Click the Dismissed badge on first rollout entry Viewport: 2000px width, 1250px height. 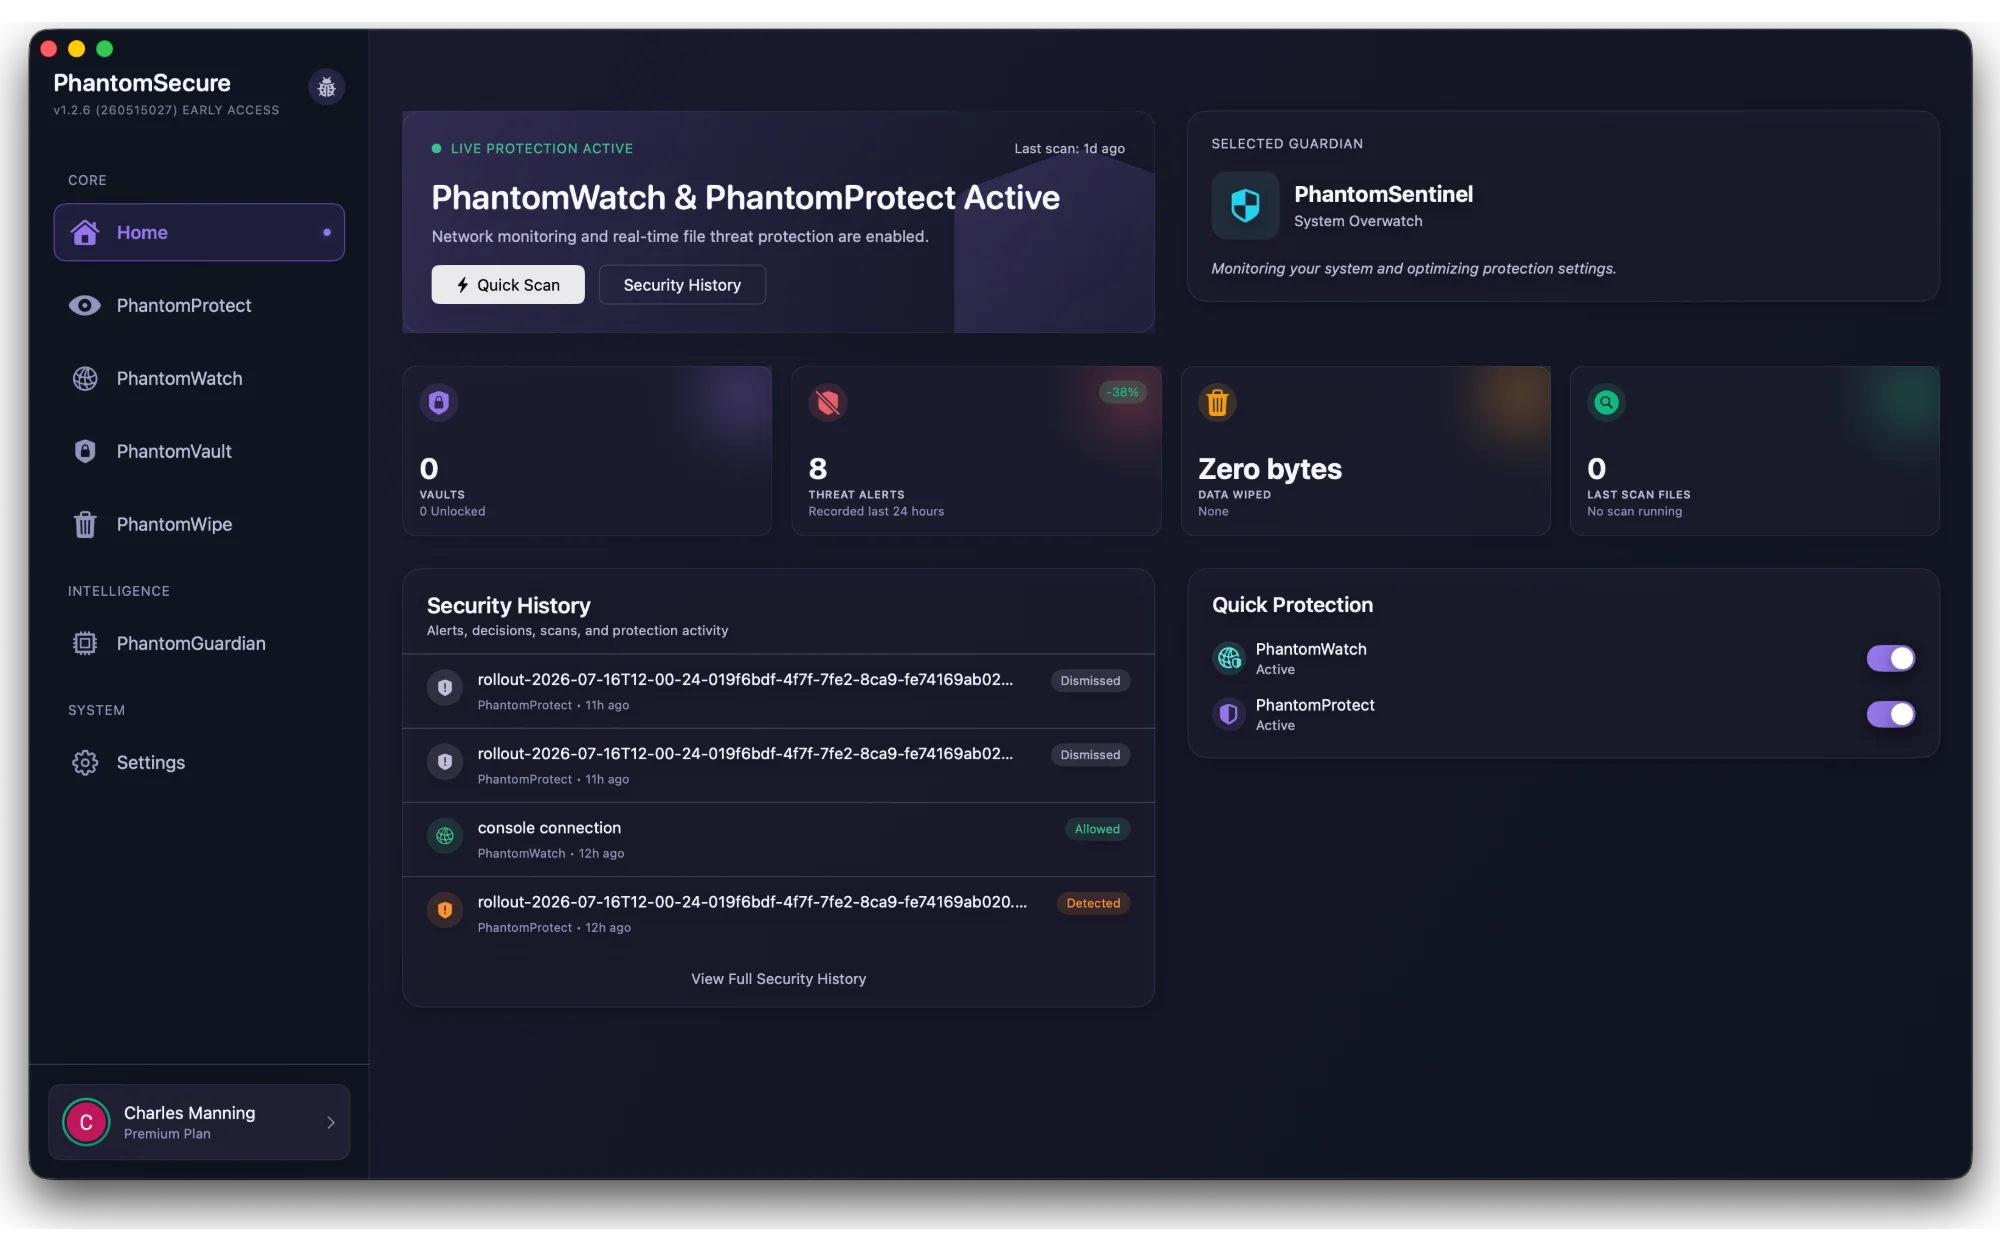(x=1090, y=681)
